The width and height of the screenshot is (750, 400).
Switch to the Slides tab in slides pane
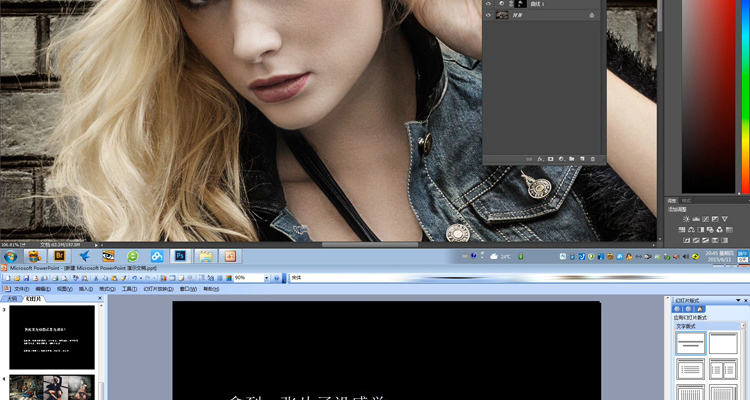coord(33,299)
